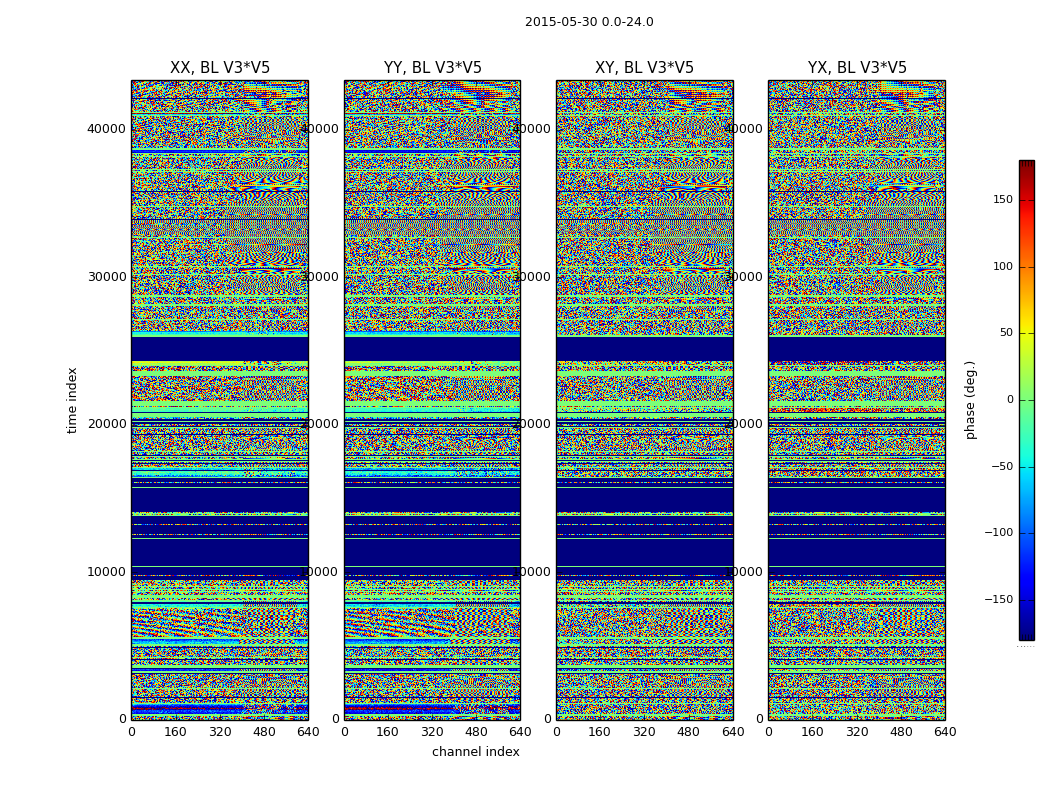The height and width of the screenshot is (800, 1050).
Task: Click the 40000 y-tick label of XX plot
Action: point(108,128)
